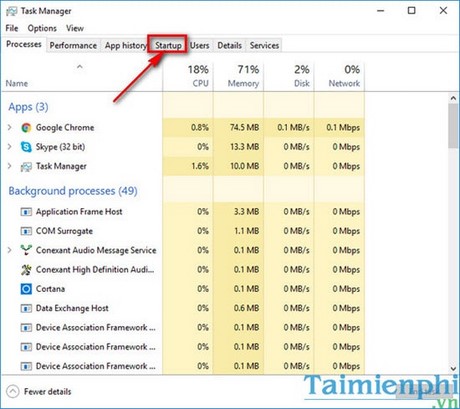Click the vertical scrollbar thumb
The image size is (460, 409).
click(453, 126)
